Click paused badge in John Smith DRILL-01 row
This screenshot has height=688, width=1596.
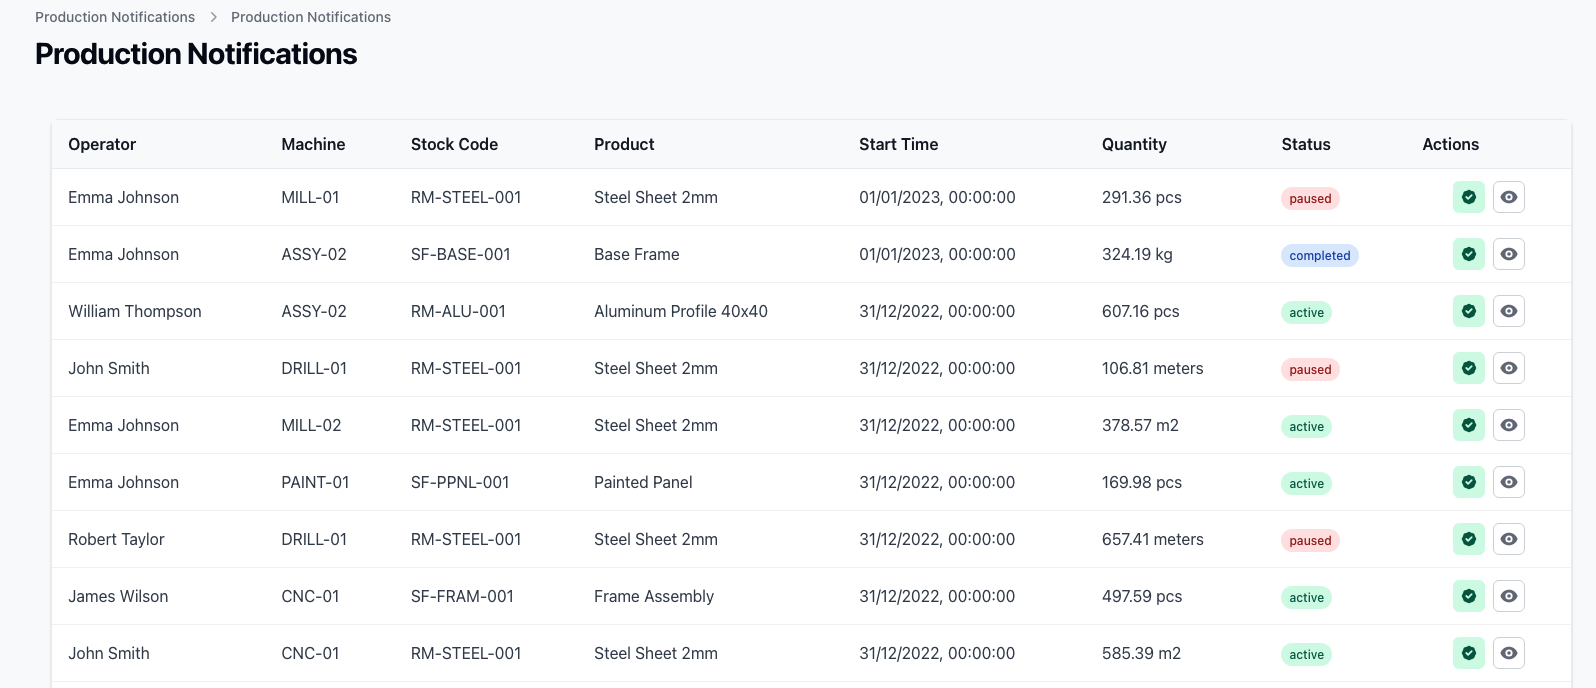click(1310, 369)
